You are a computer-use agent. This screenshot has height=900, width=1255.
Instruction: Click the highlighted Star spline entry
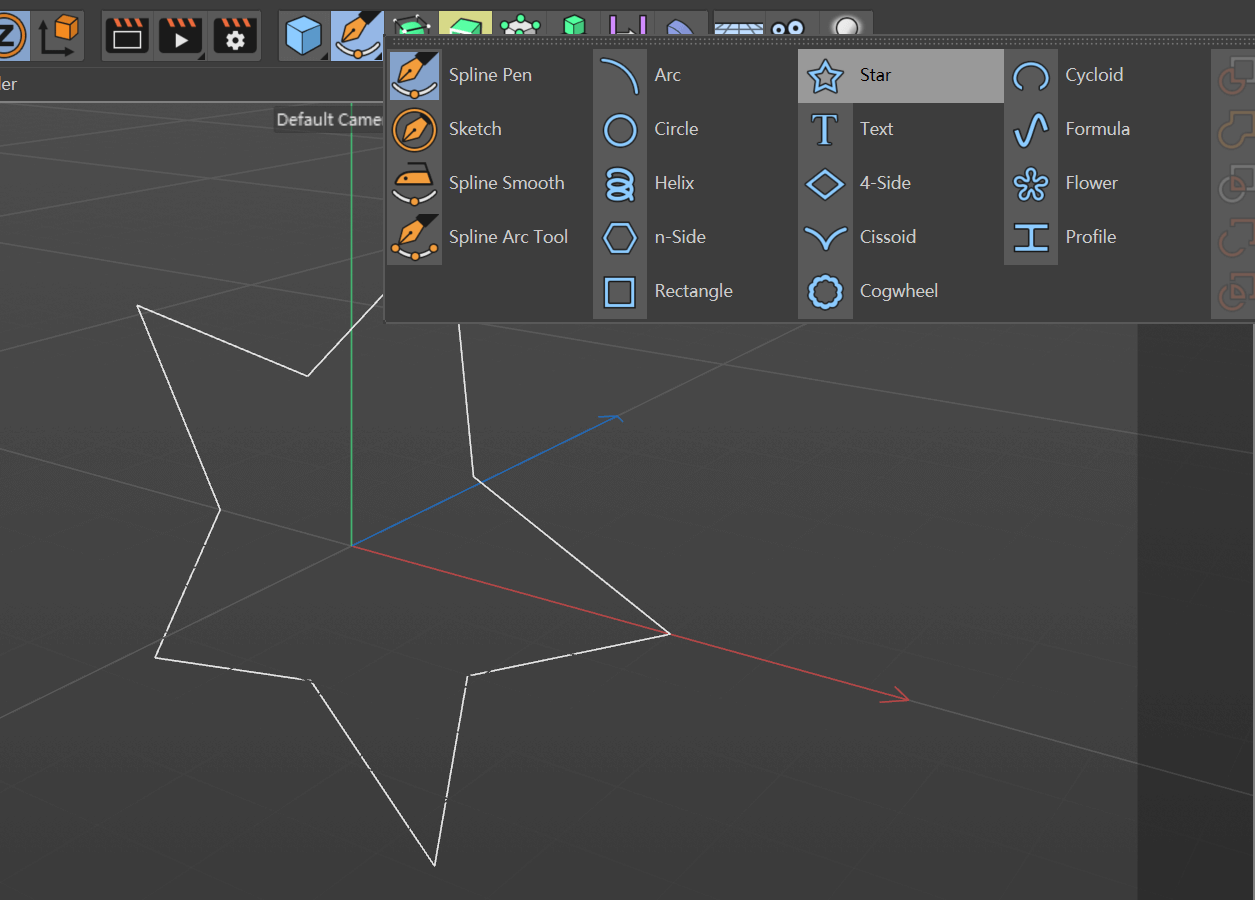coord(900,75)
